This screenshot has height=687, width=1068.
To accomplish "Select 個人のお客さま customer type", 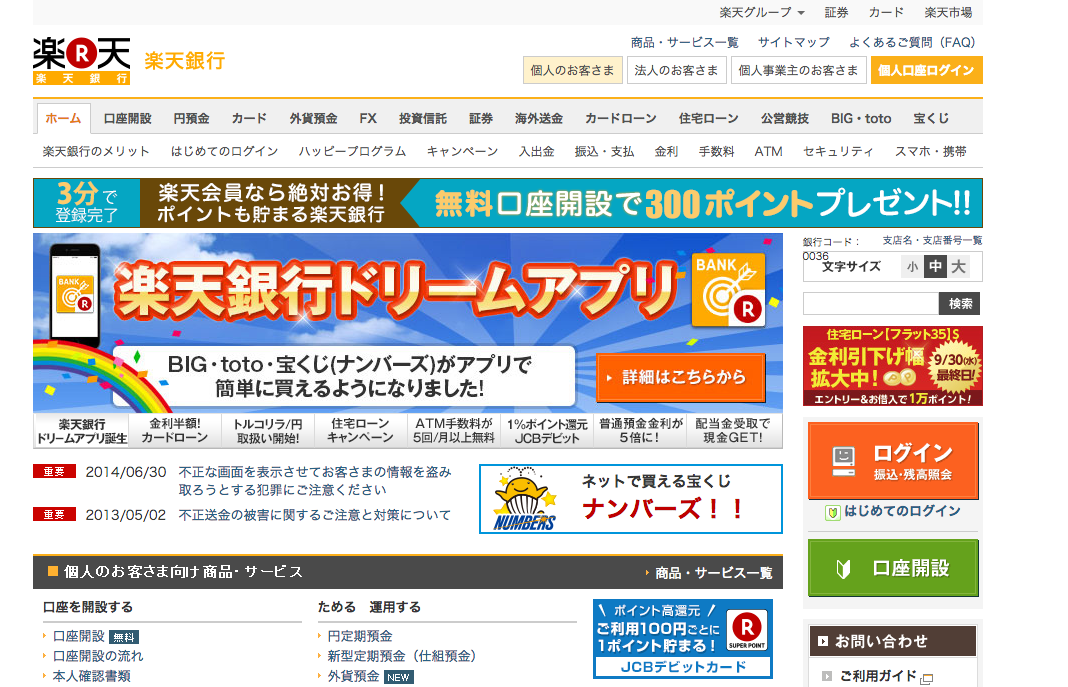I will pos(572,70).
